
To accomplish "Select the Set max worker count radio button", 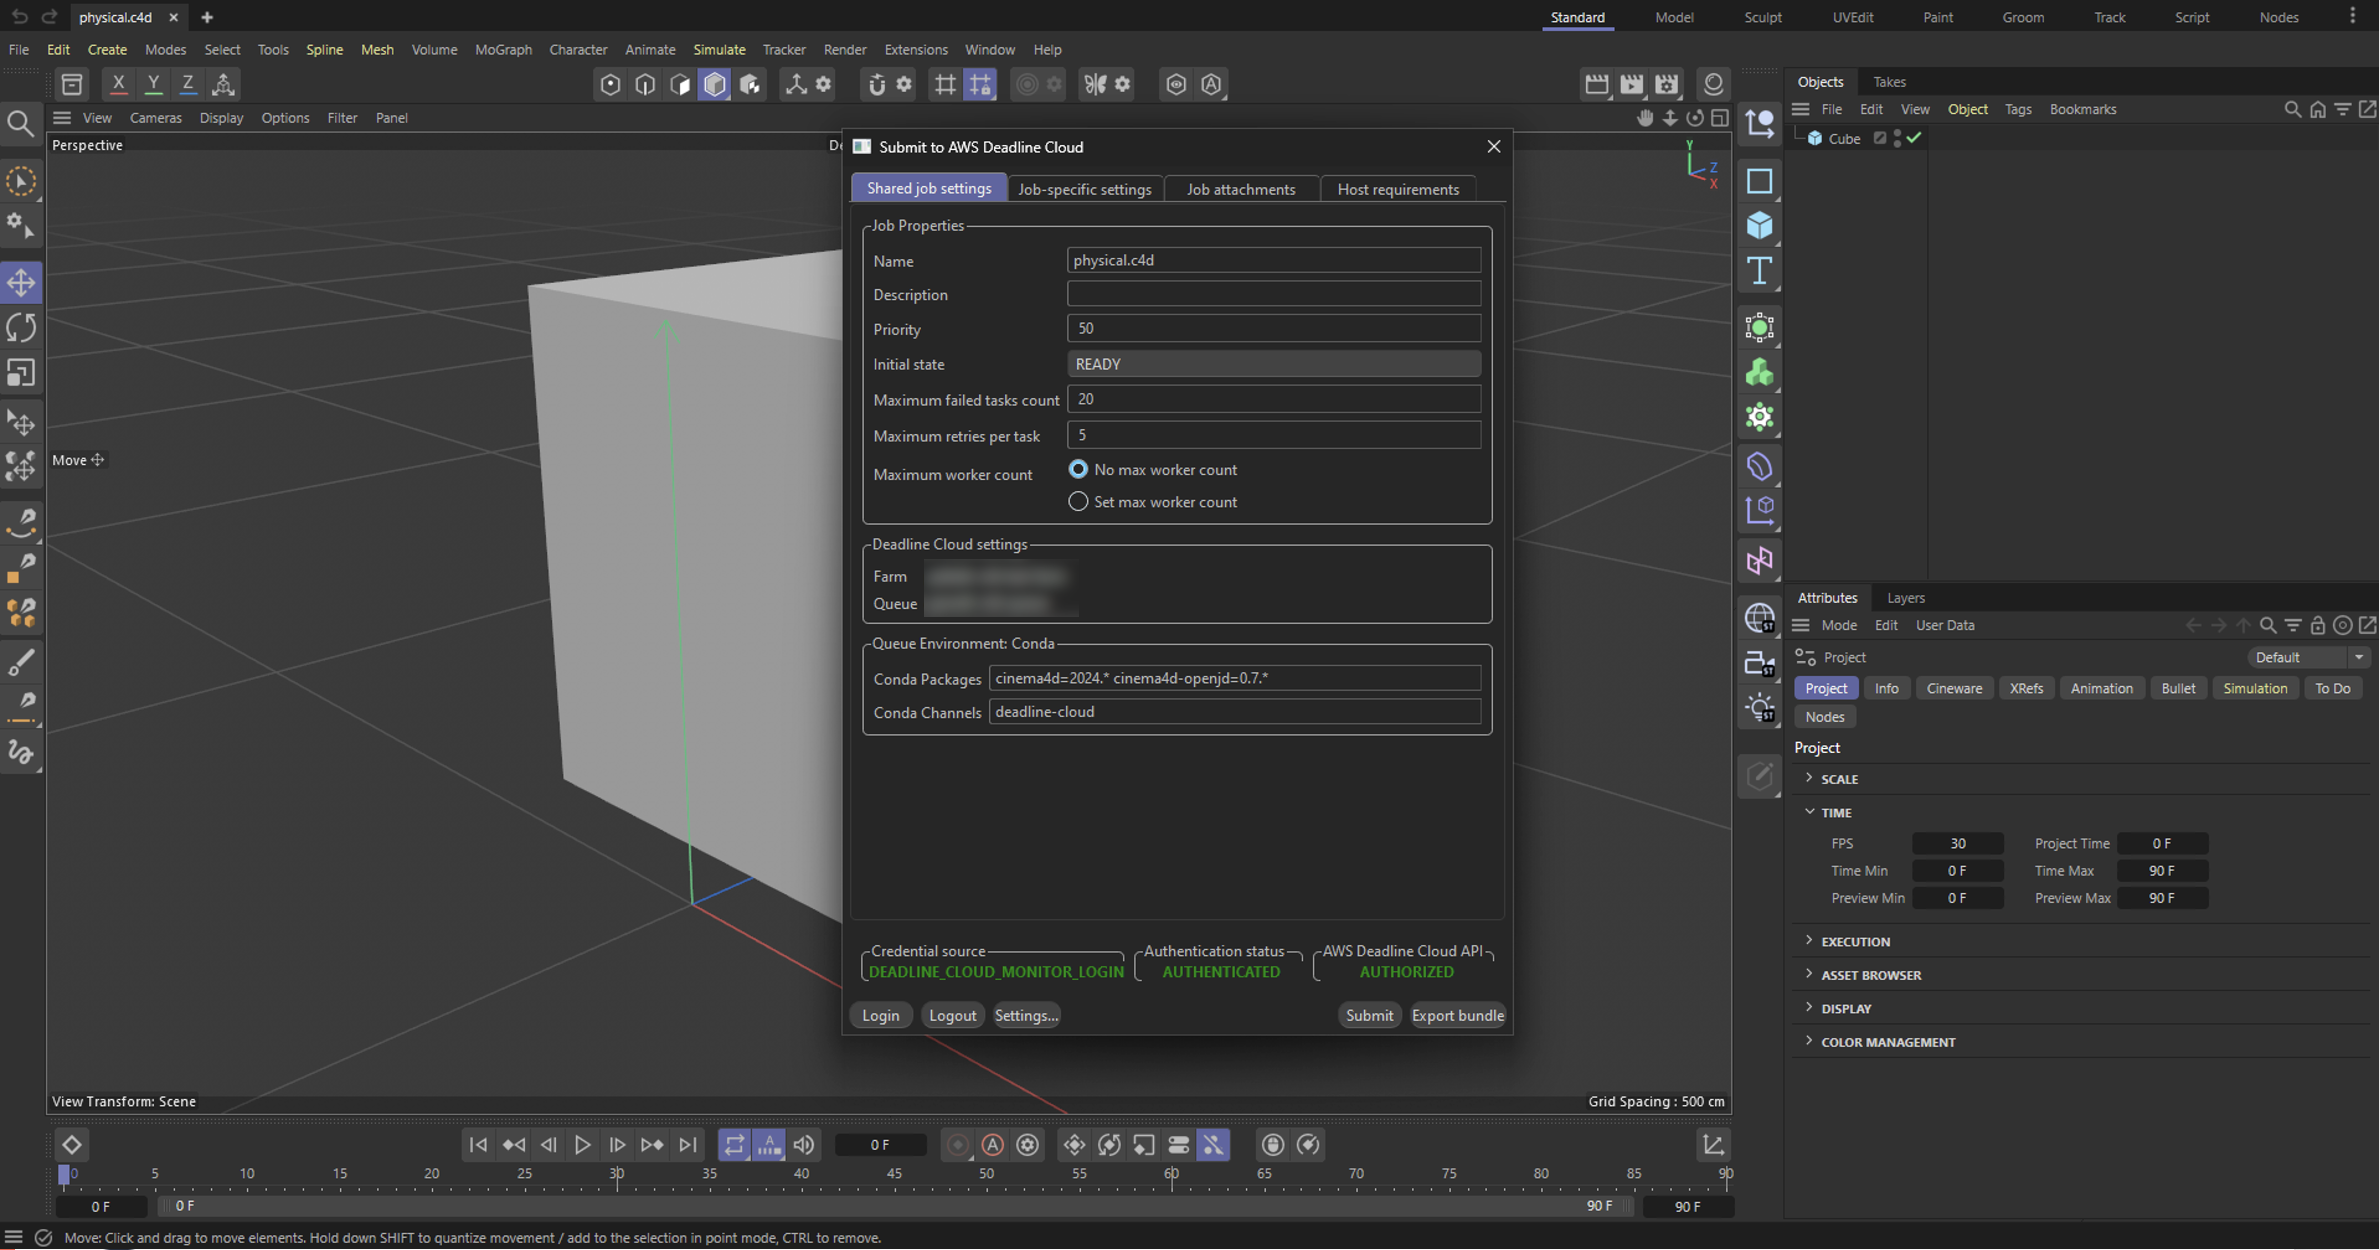I will (1078, 501).
